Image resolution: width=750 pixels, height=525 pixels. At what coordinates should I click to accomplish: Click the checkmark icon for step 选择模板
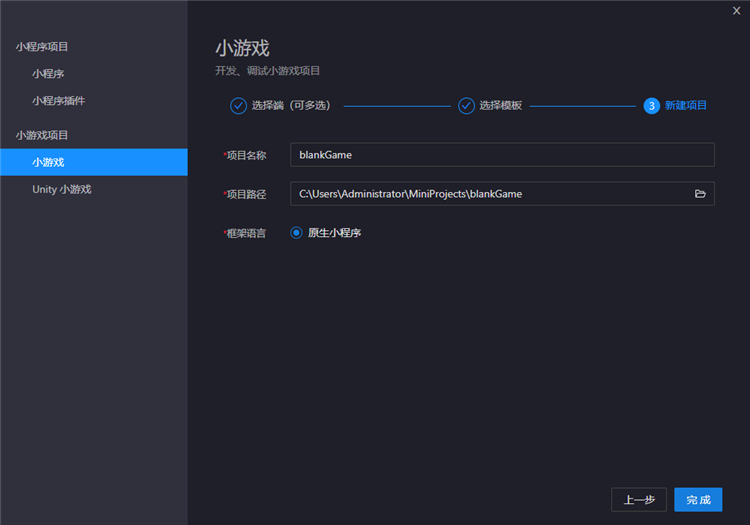coord(466,105)
